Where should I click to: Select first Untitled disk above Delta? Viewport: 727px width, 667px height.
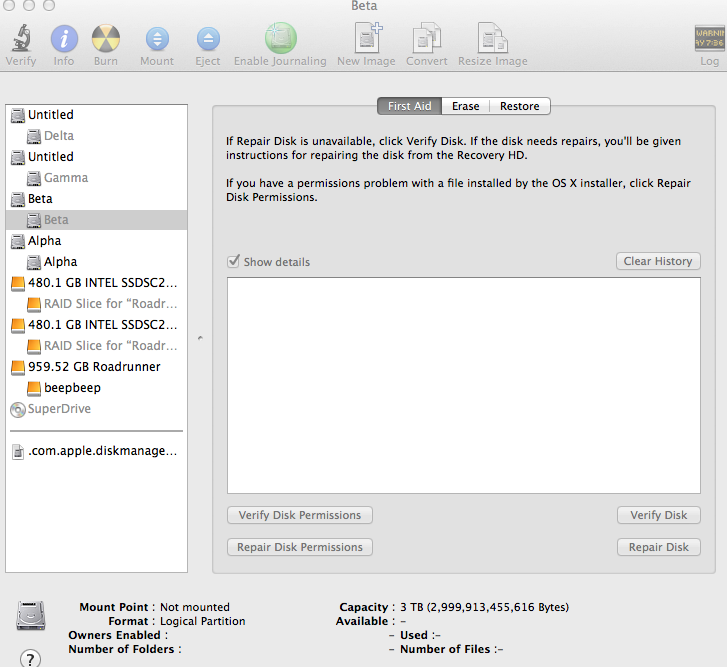coord(96,114)
